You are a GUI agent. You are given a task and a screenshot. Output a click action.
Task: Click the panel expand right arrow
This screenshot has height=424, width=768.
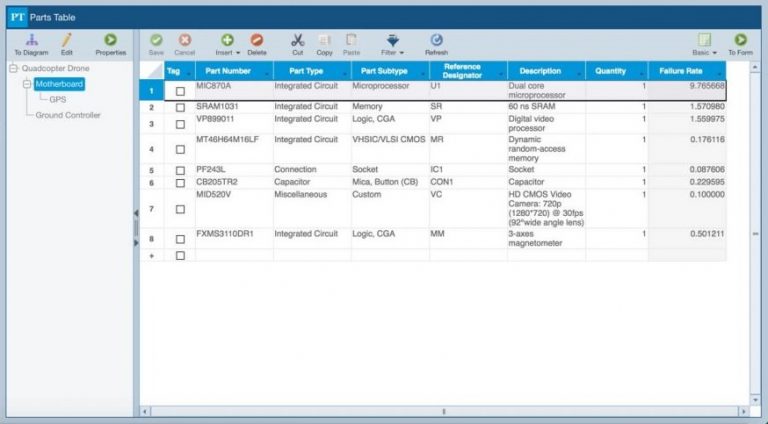[x=136, y=243]
